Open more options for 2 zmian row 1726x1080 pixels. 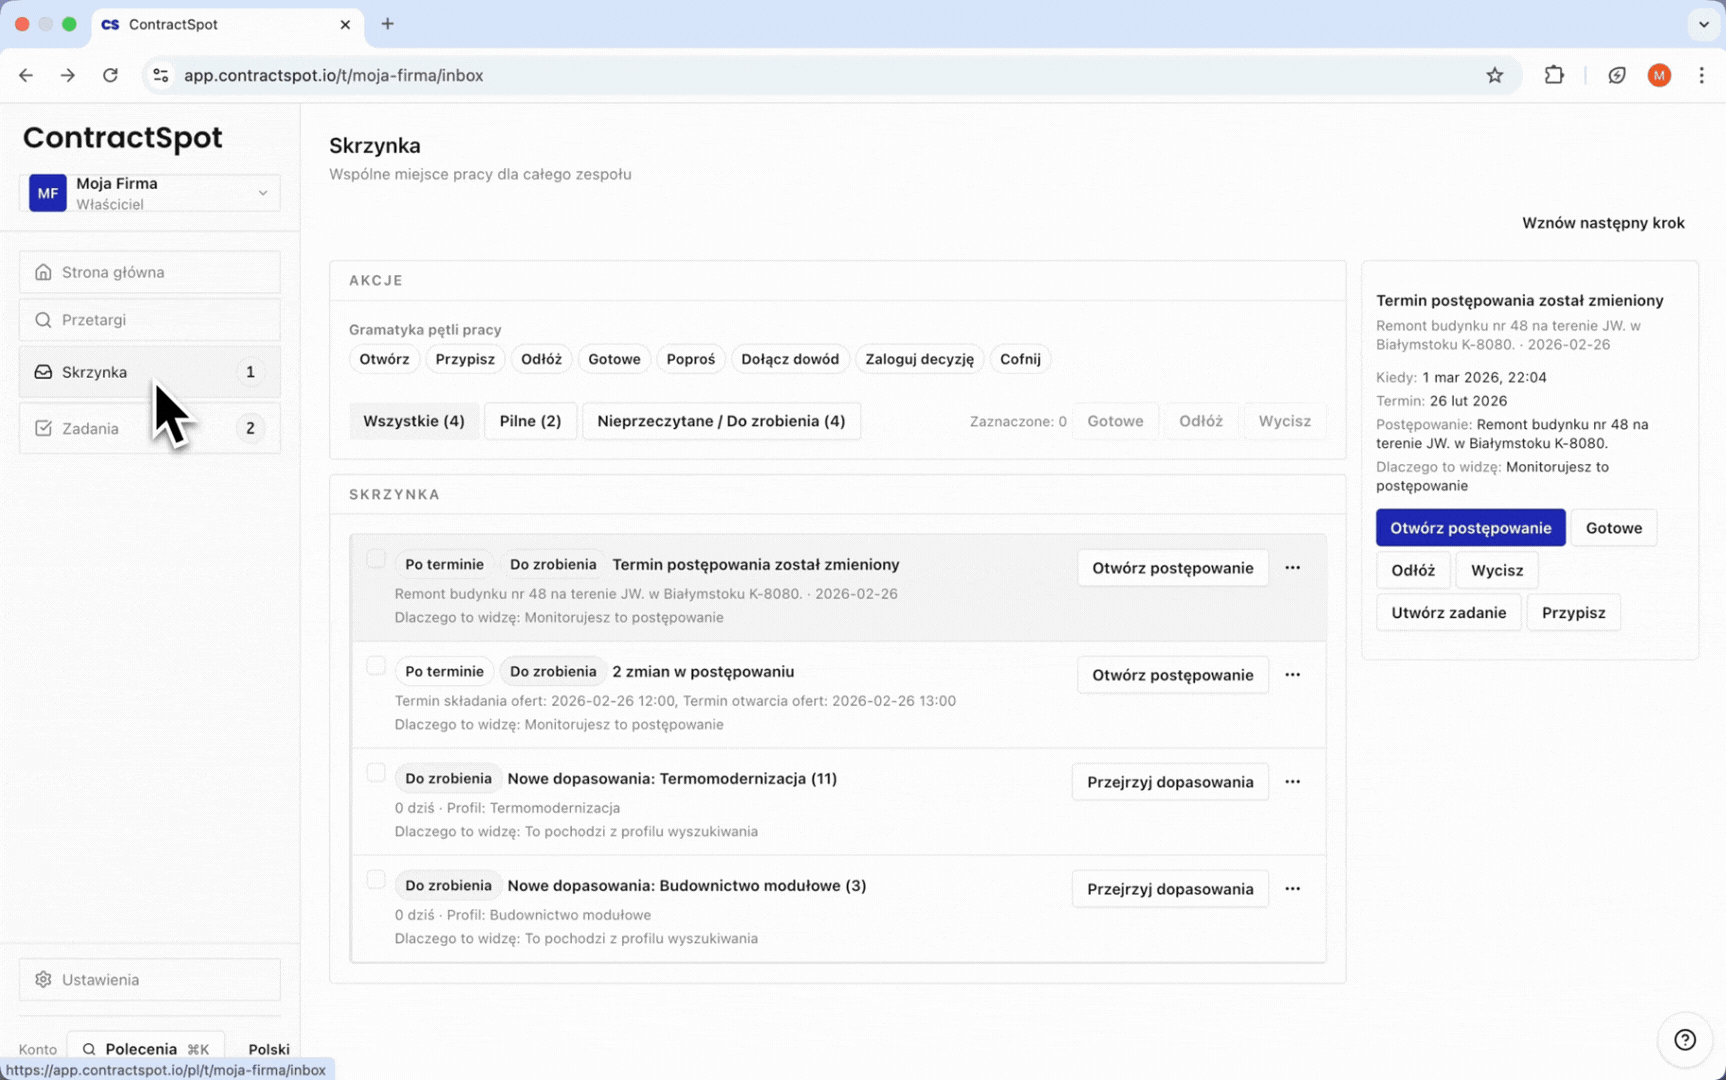[1293, 675]
